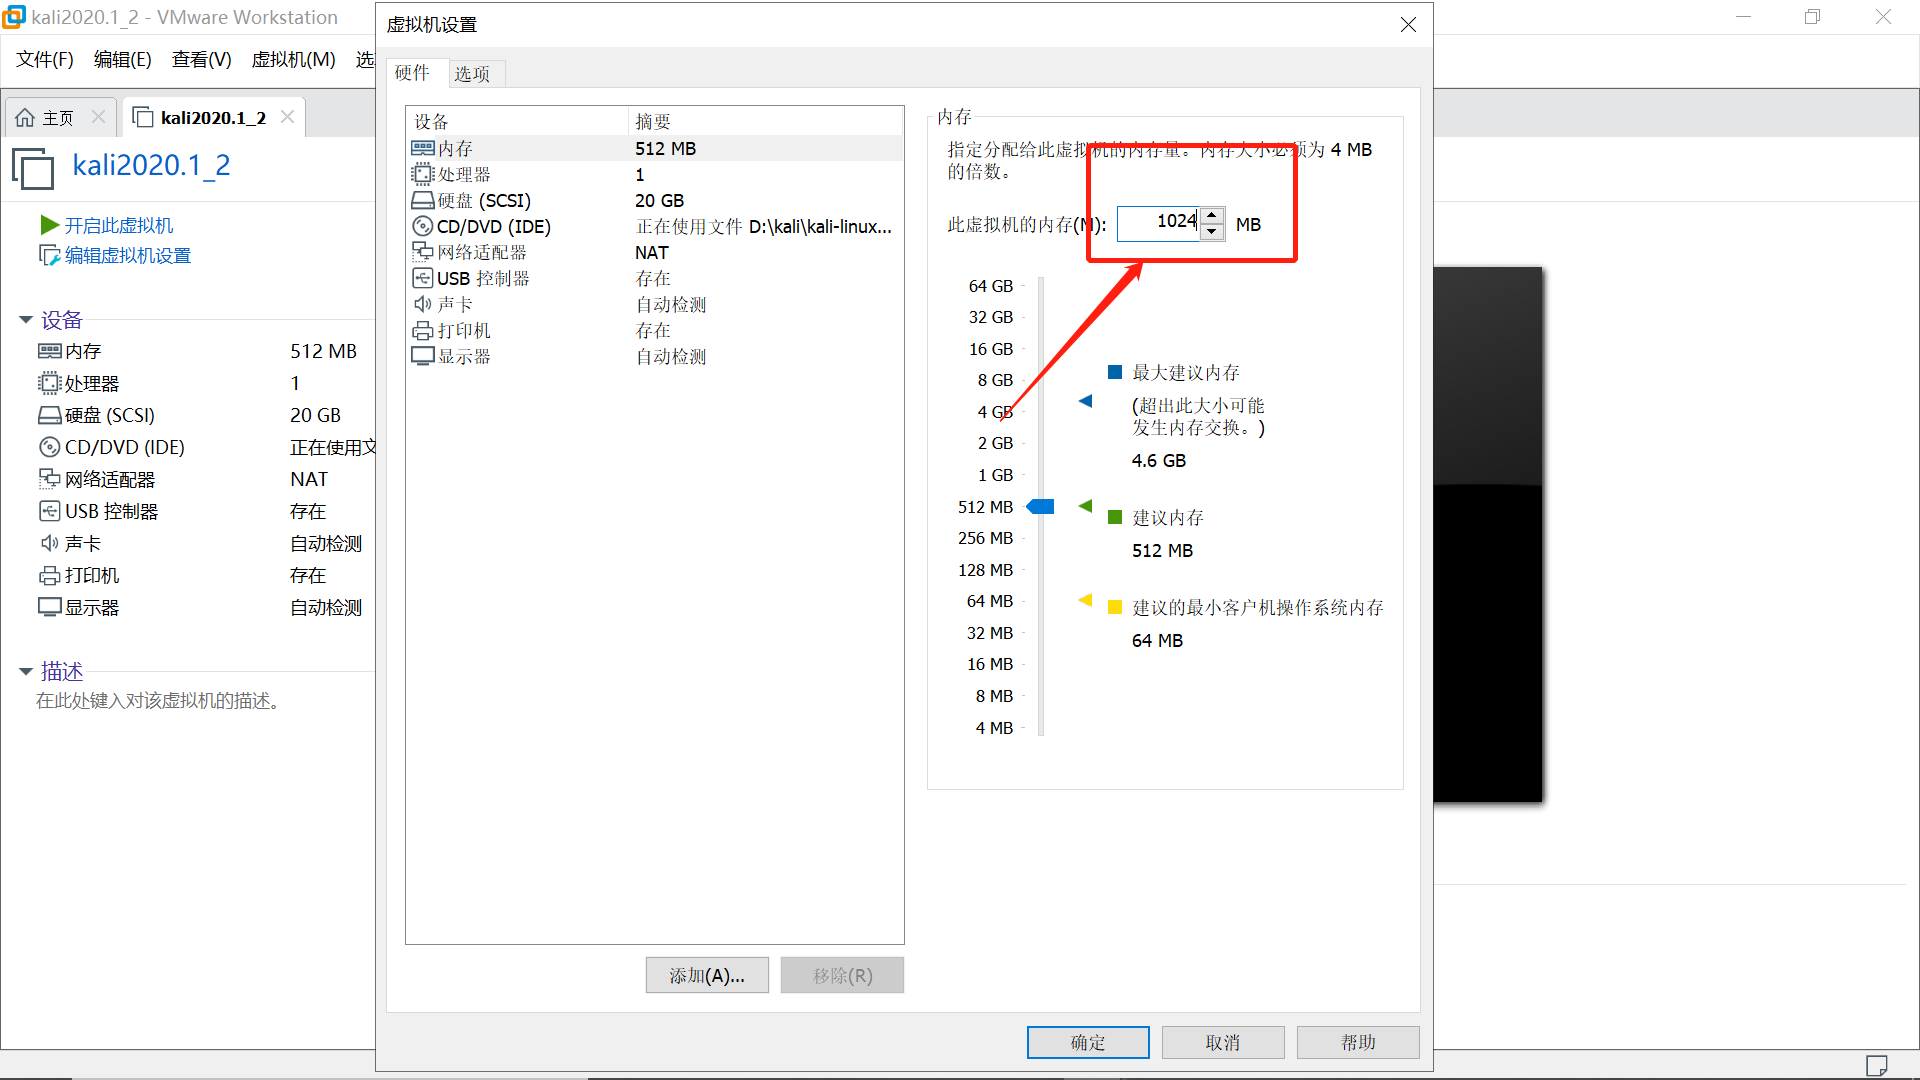Screen dimensions: 1920x1080
Task: Click the green 开启此虚拟机 play icon
Action: [x=49, y=225]
